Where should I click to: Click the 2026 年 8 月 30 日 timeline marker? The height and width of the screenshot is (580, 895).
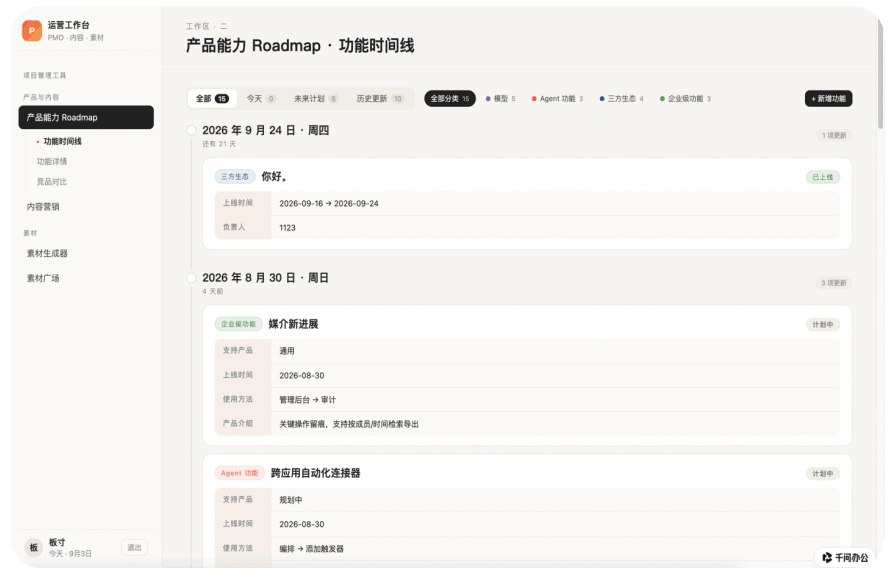(x=191, y=277)
